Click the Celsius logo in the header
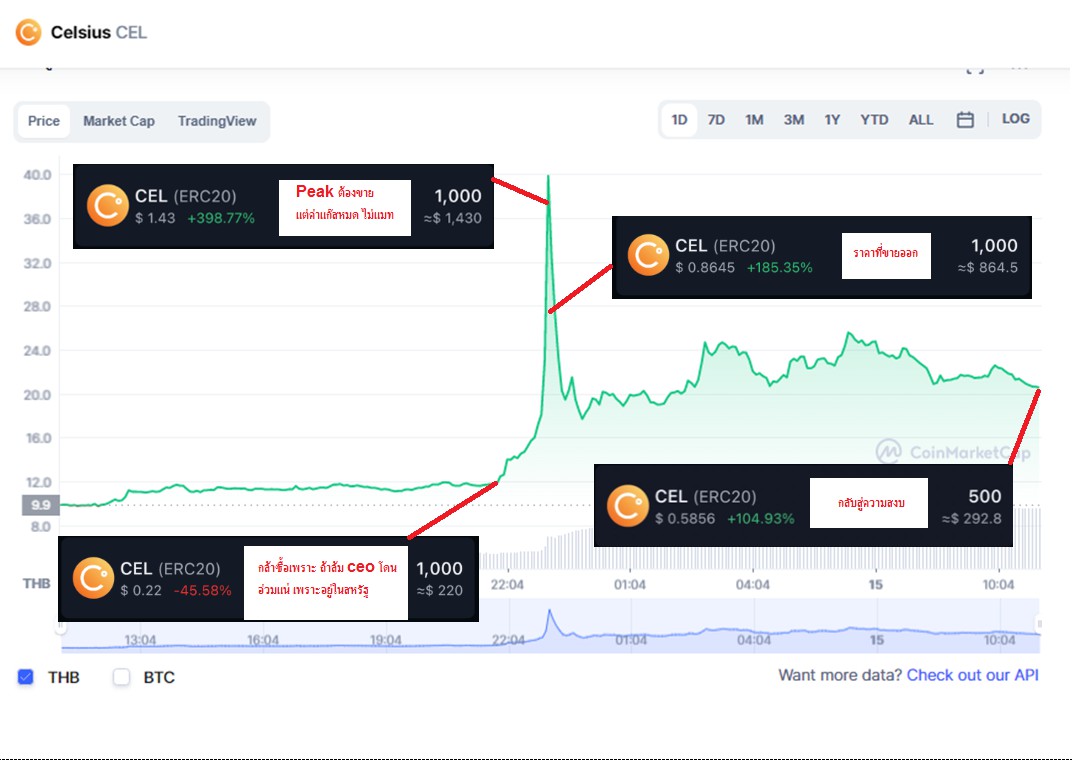This screenshot has width=1072, height=761. click(x=28, y=32)
